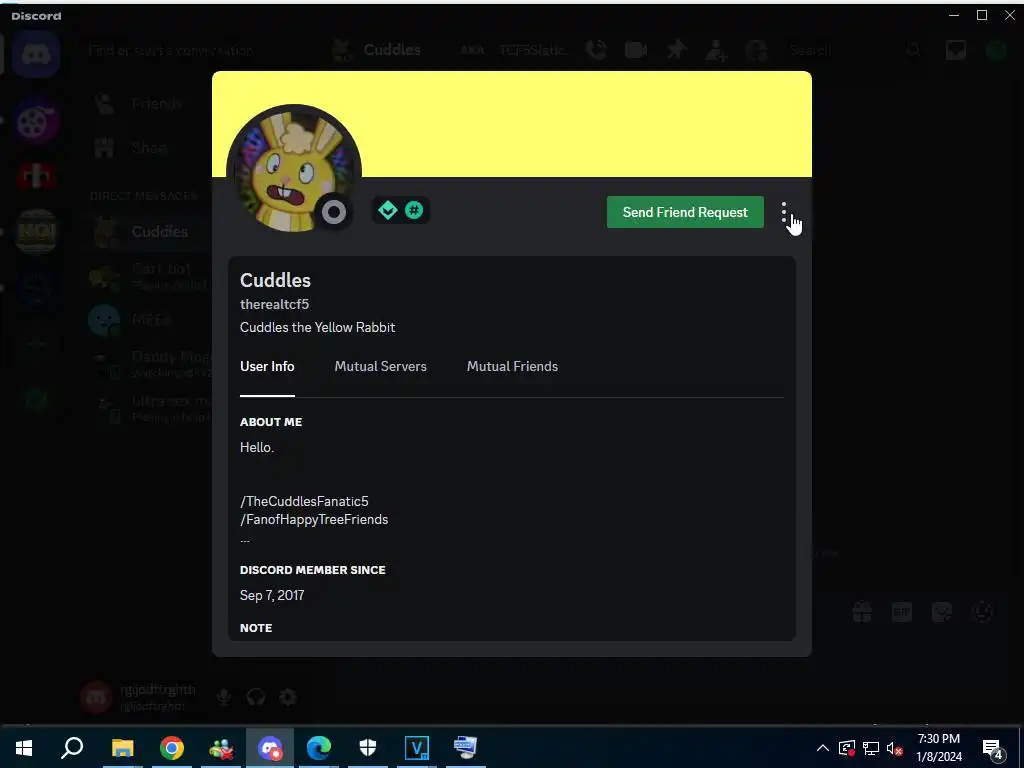Click the taskbar clock showing 7:30 PM
This screenshot has height=768, width=1024.
pos(939,748)
